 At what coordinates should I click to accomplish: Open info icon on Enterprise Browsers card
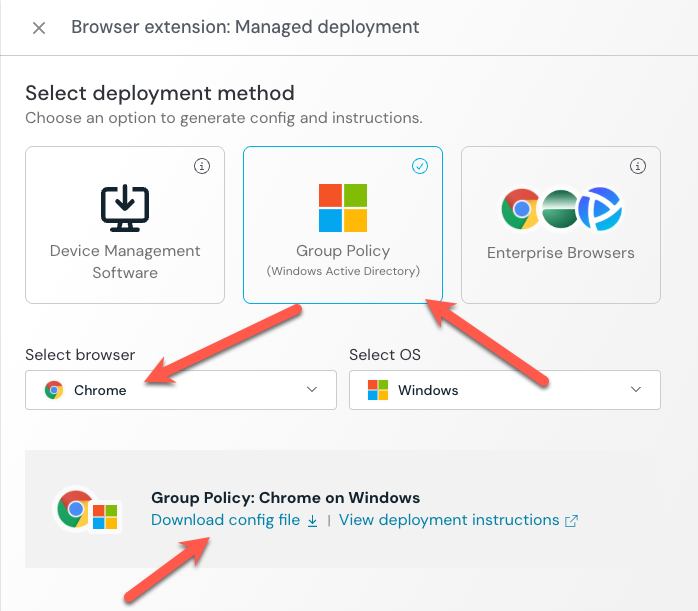[x=638, y=166]
